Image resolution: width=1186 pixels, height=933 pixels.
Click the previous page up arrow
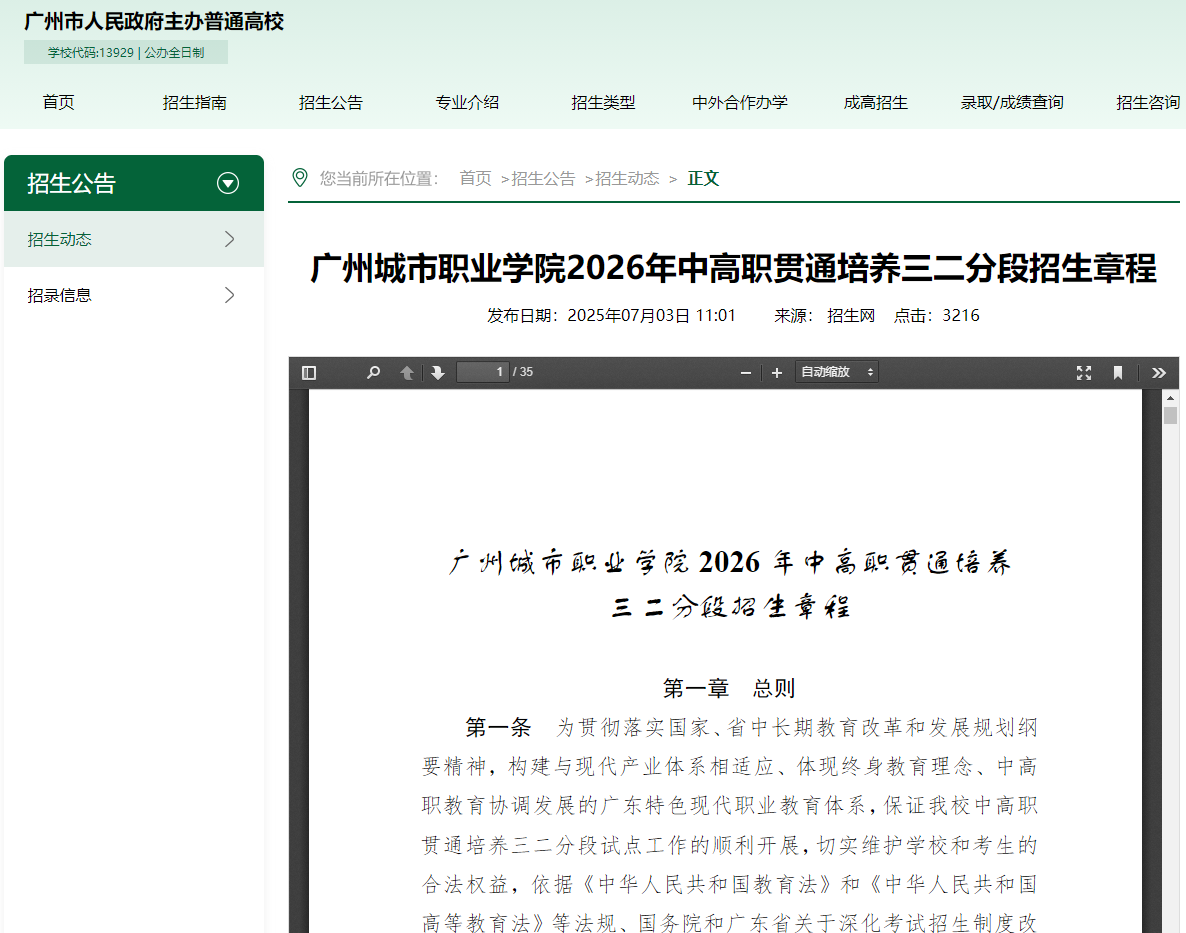point(406,371)
